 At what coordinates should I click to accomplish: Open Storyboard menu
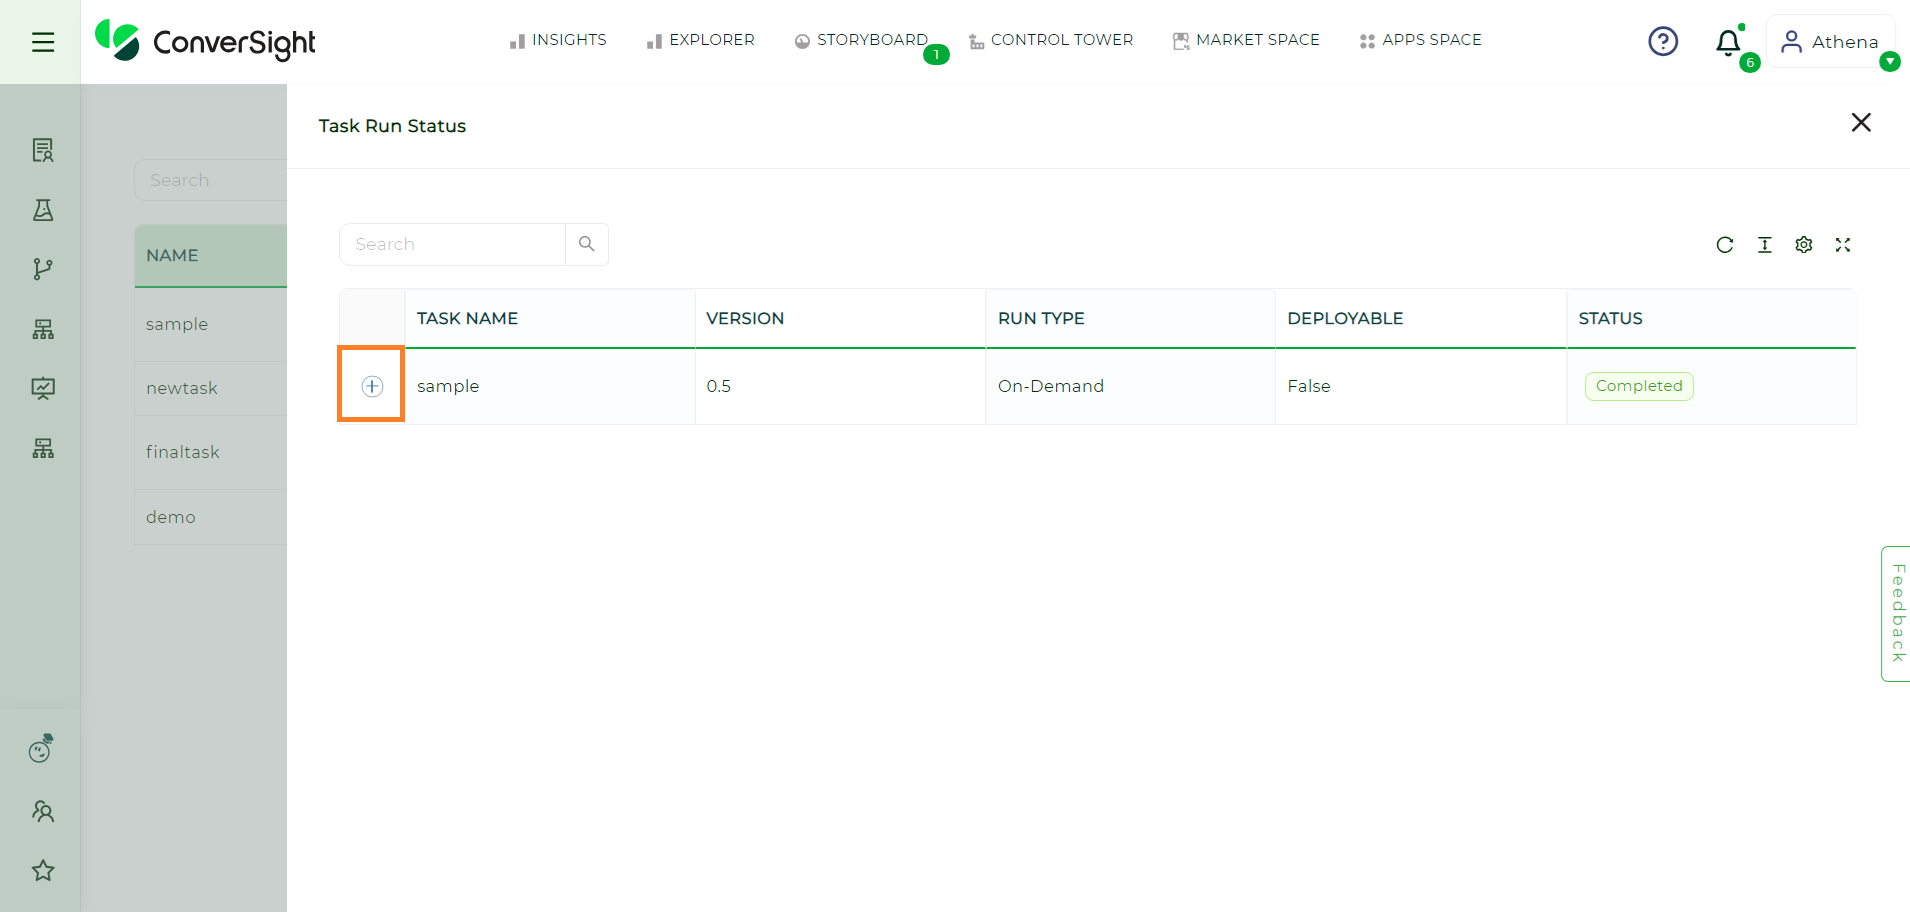[x=861, y=40]
